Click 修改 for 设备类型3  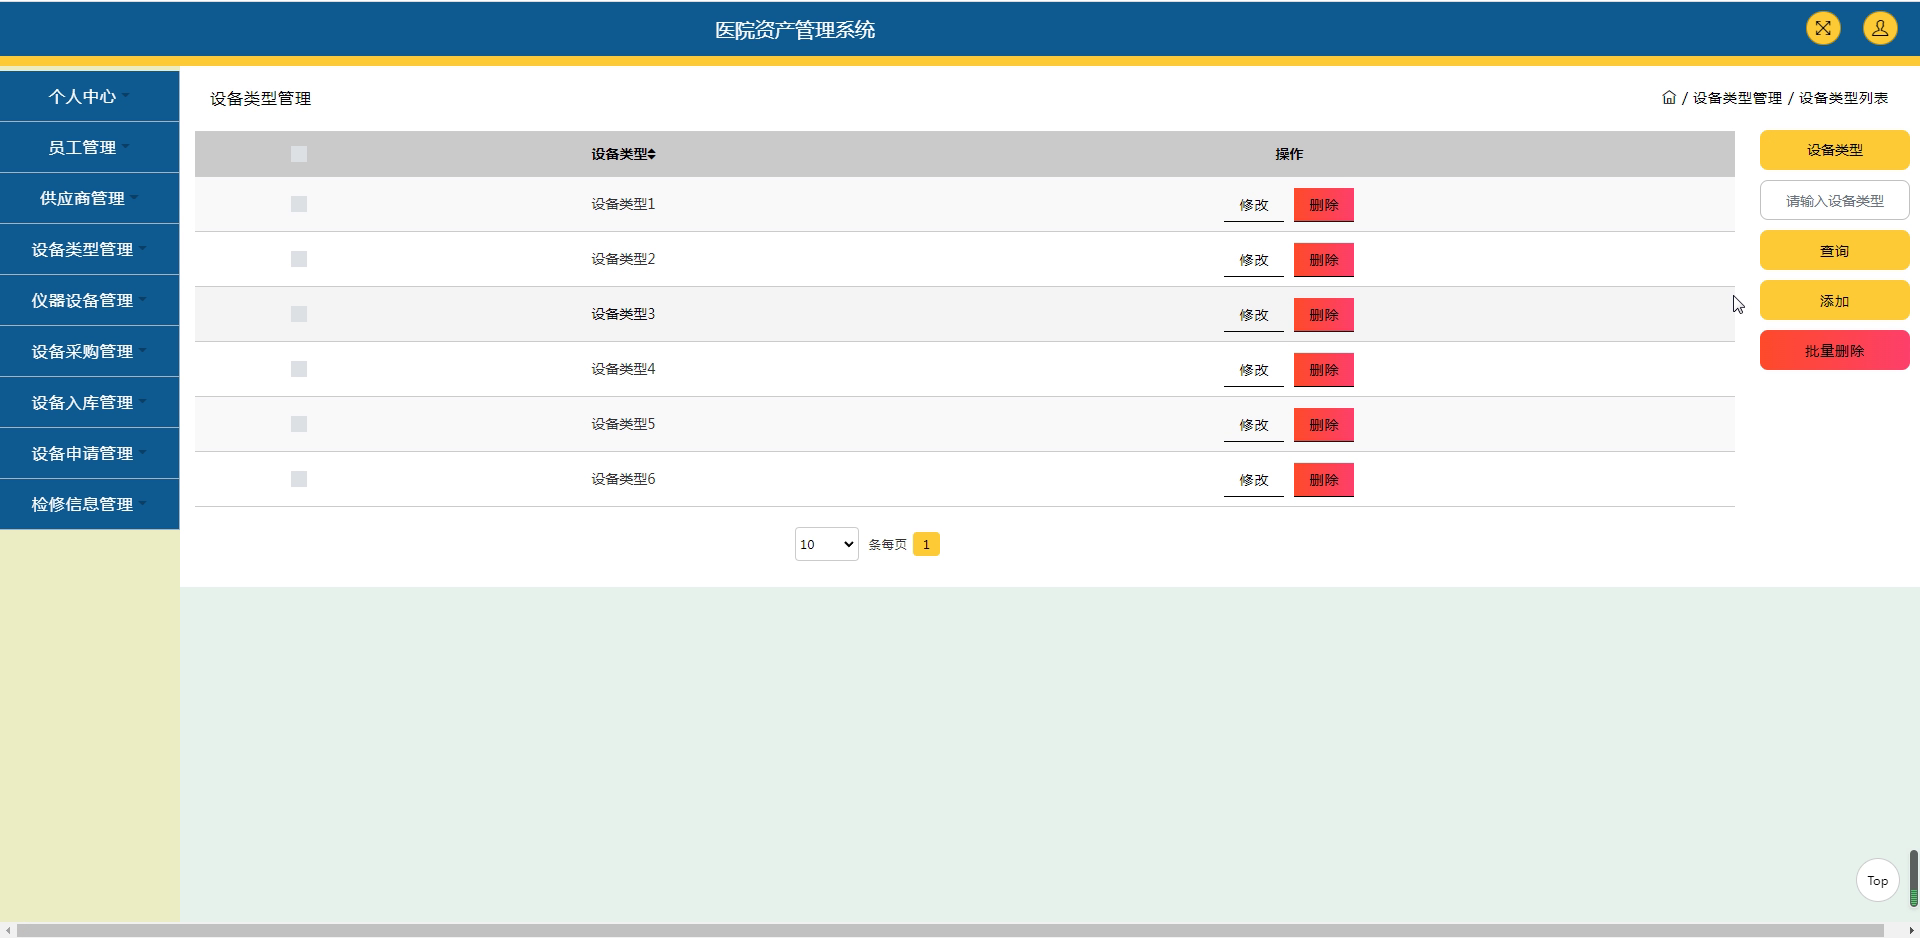(x=1254, y=315)
